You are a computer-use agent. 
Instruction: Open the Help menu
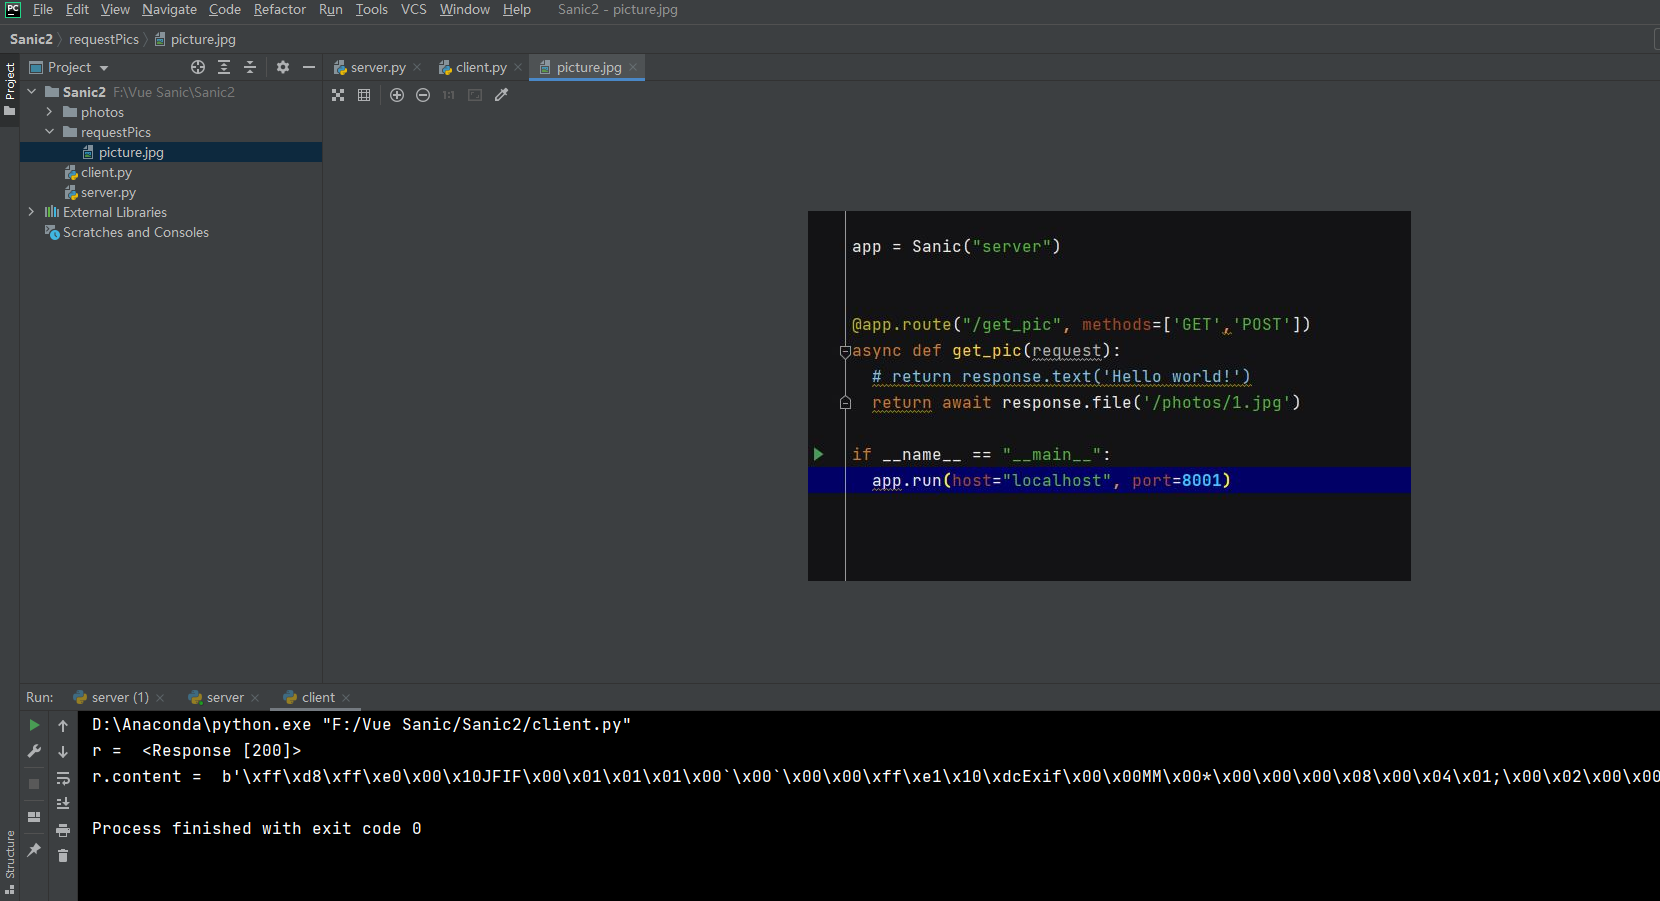517,9
